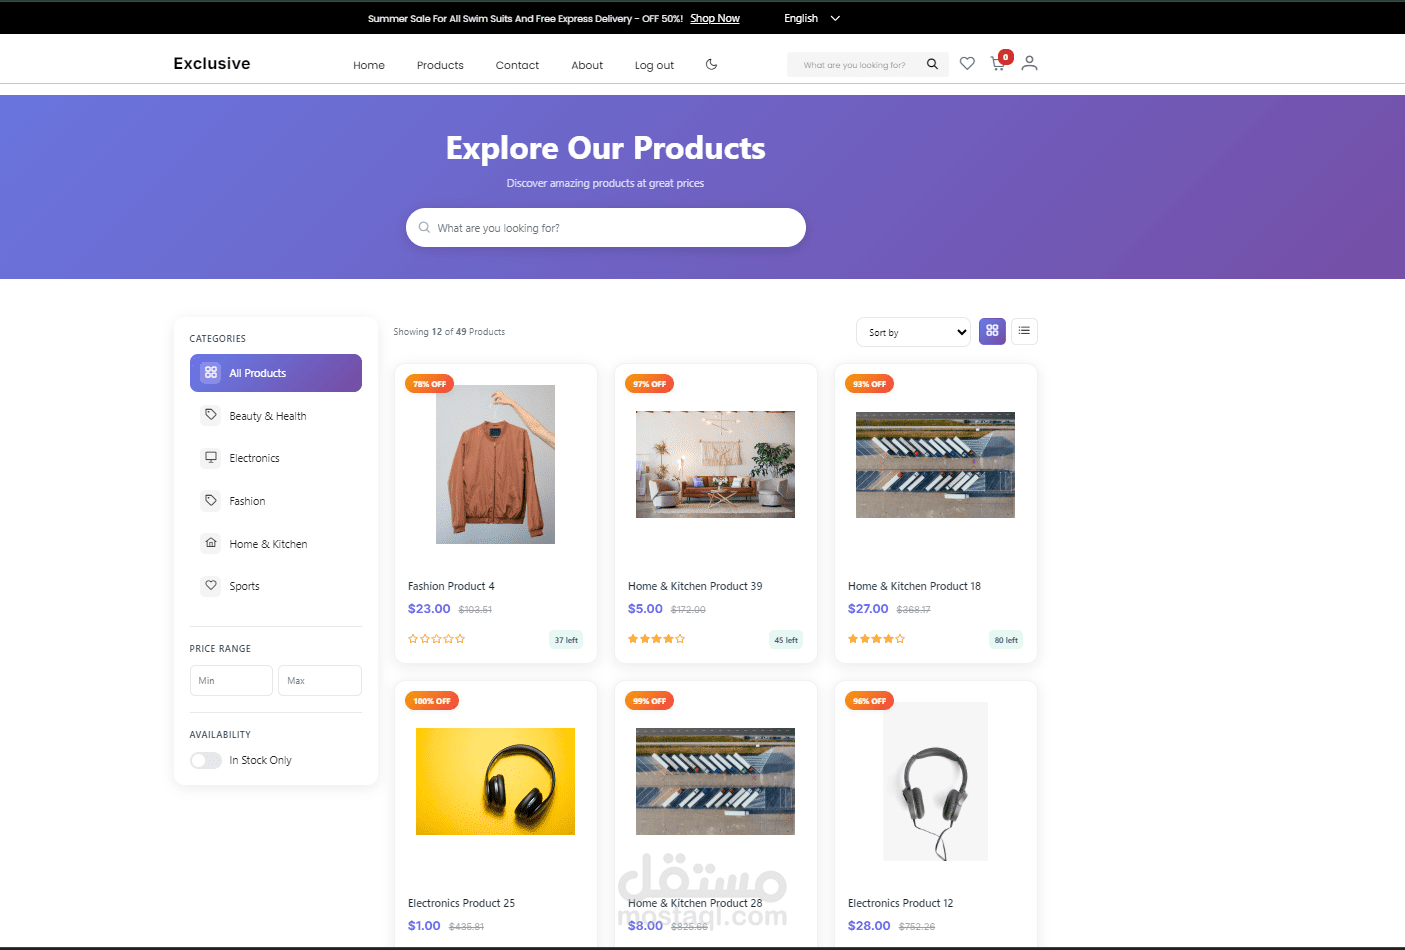Open the user account icon

coord(1029,63)
